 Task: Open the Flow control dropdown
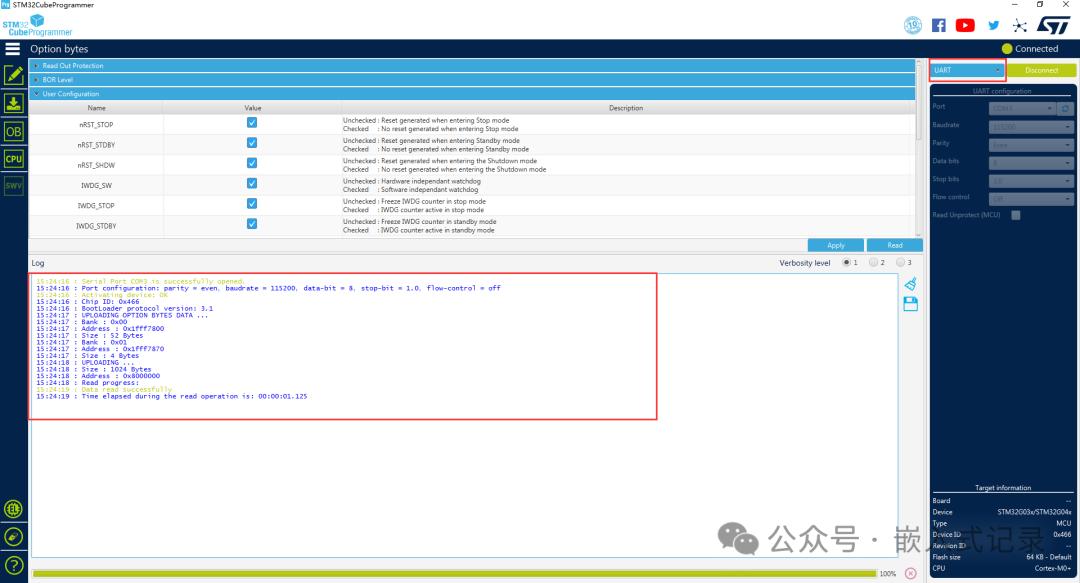pyautogui.click(x=1031, y=198)
